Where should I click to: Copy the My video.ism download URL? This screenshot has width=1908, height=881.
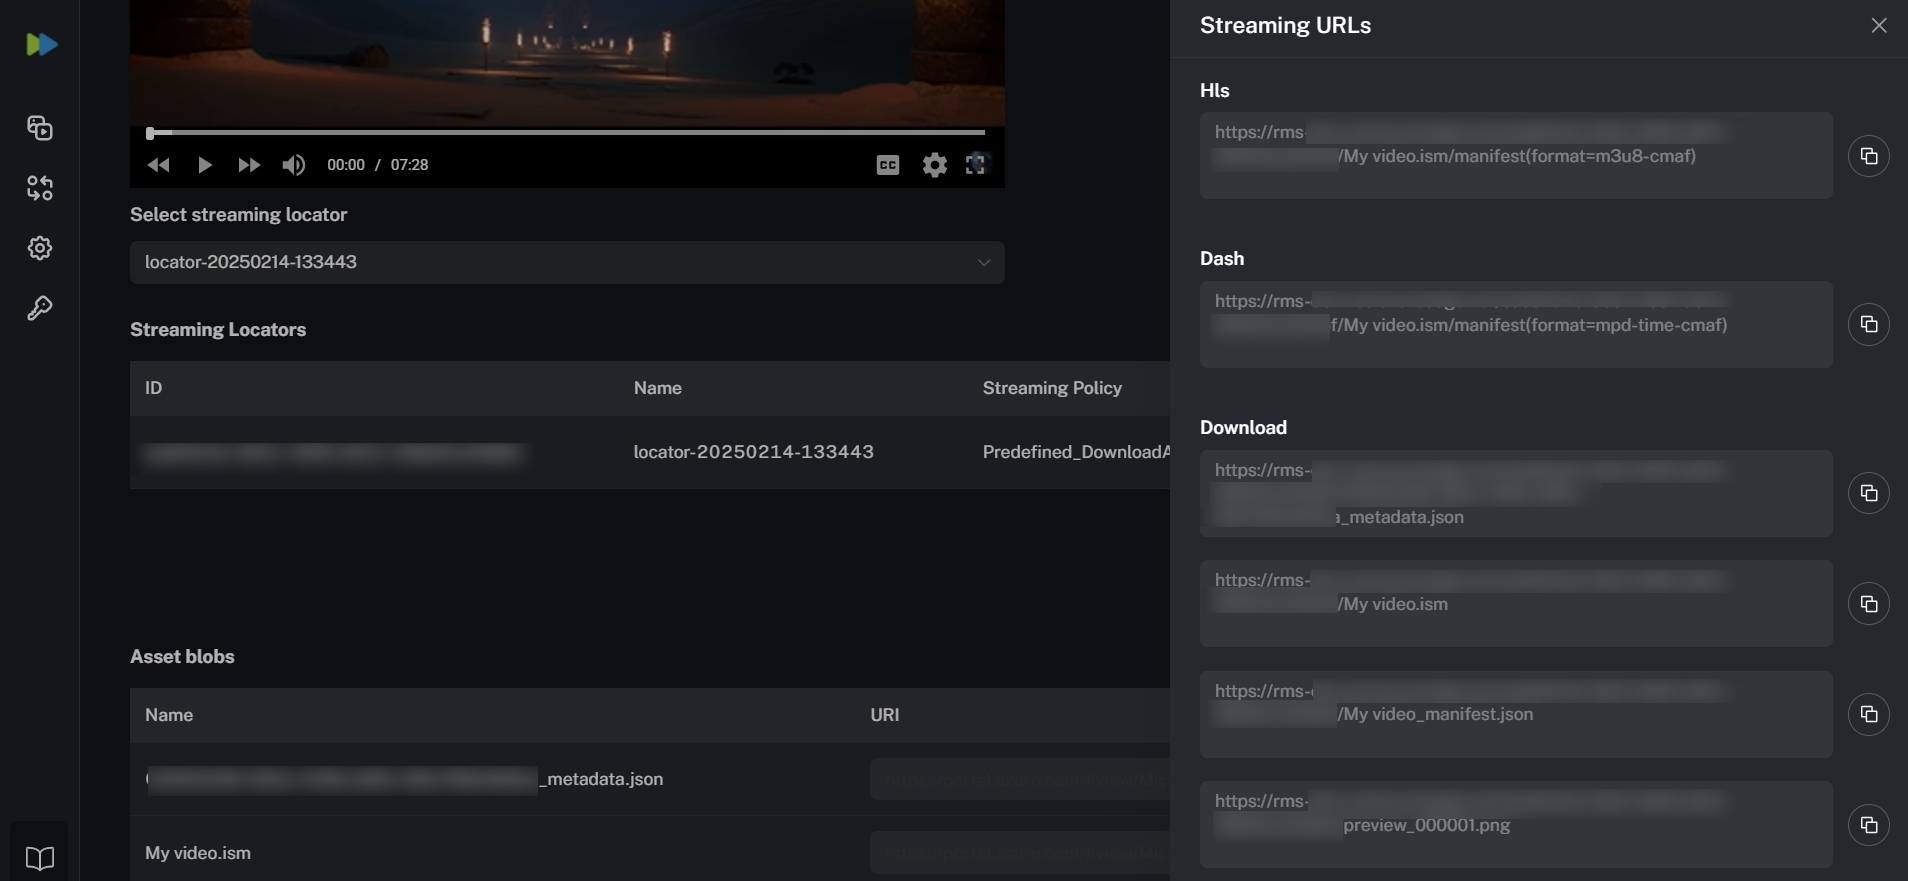[1869, 604]
